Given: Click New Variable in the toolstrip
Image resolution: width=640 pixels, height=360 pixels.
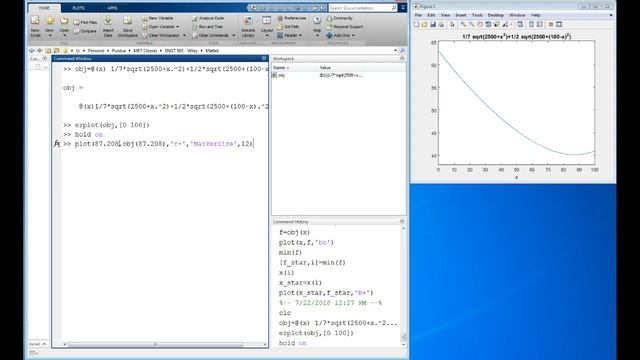Looking at the screenshot, I should click(x=158, y=18).
